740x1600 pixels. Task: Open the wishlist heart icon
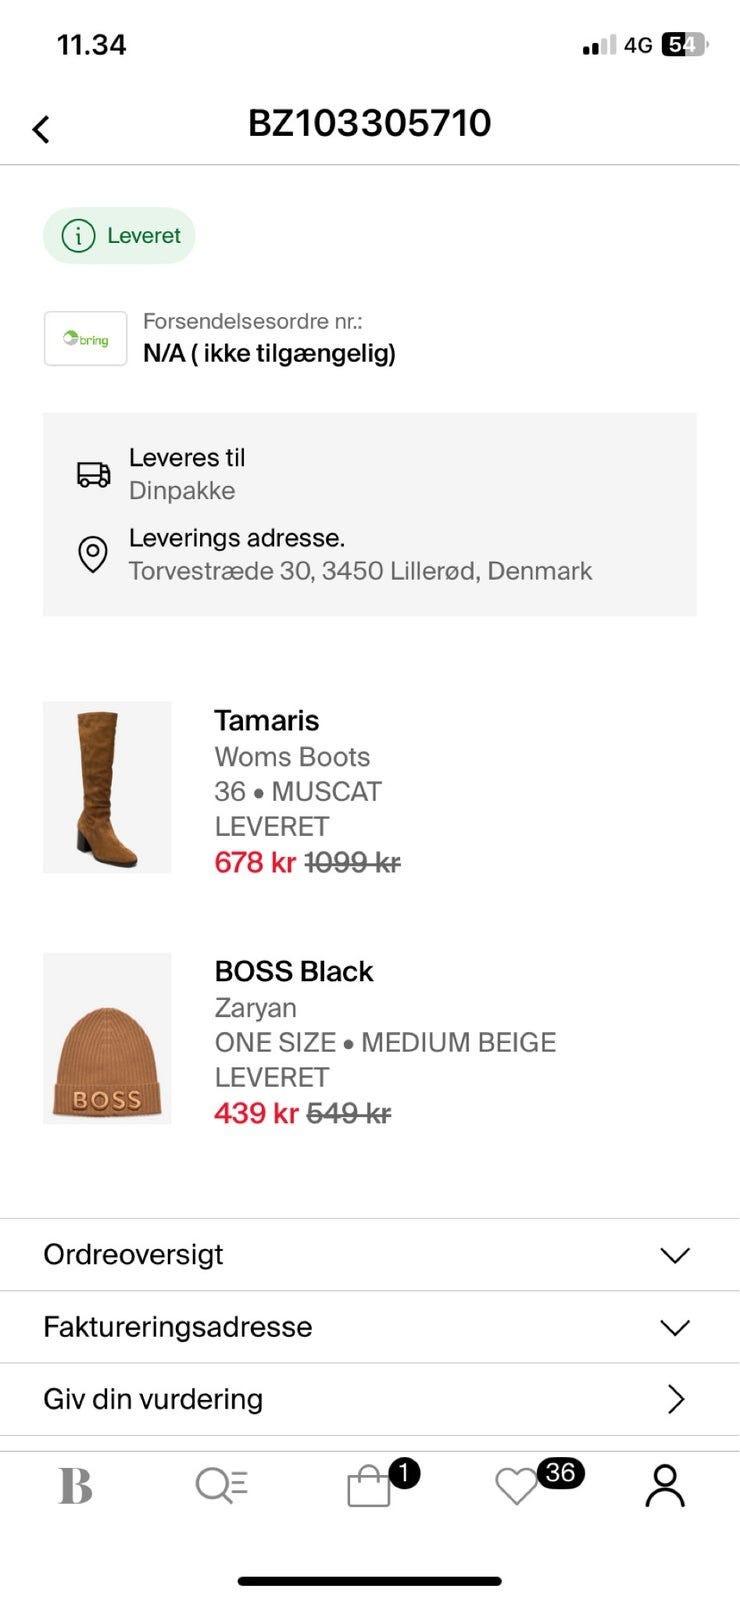click(x=517, y=1487)
